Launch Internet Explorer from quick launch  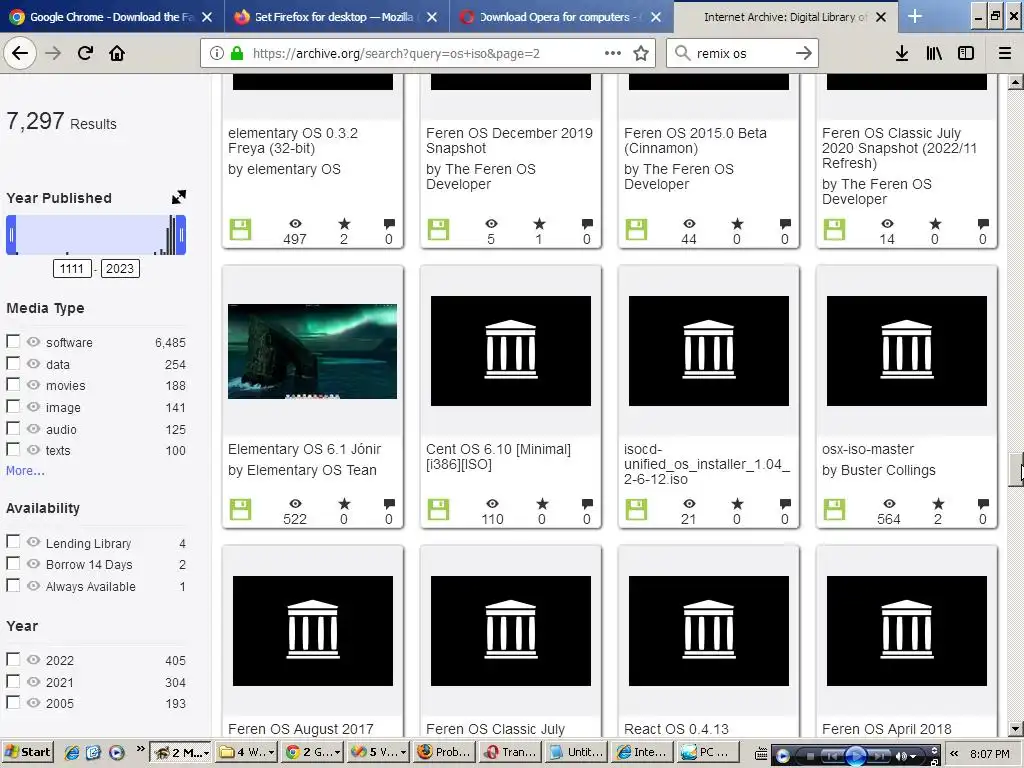click(72, 752)
